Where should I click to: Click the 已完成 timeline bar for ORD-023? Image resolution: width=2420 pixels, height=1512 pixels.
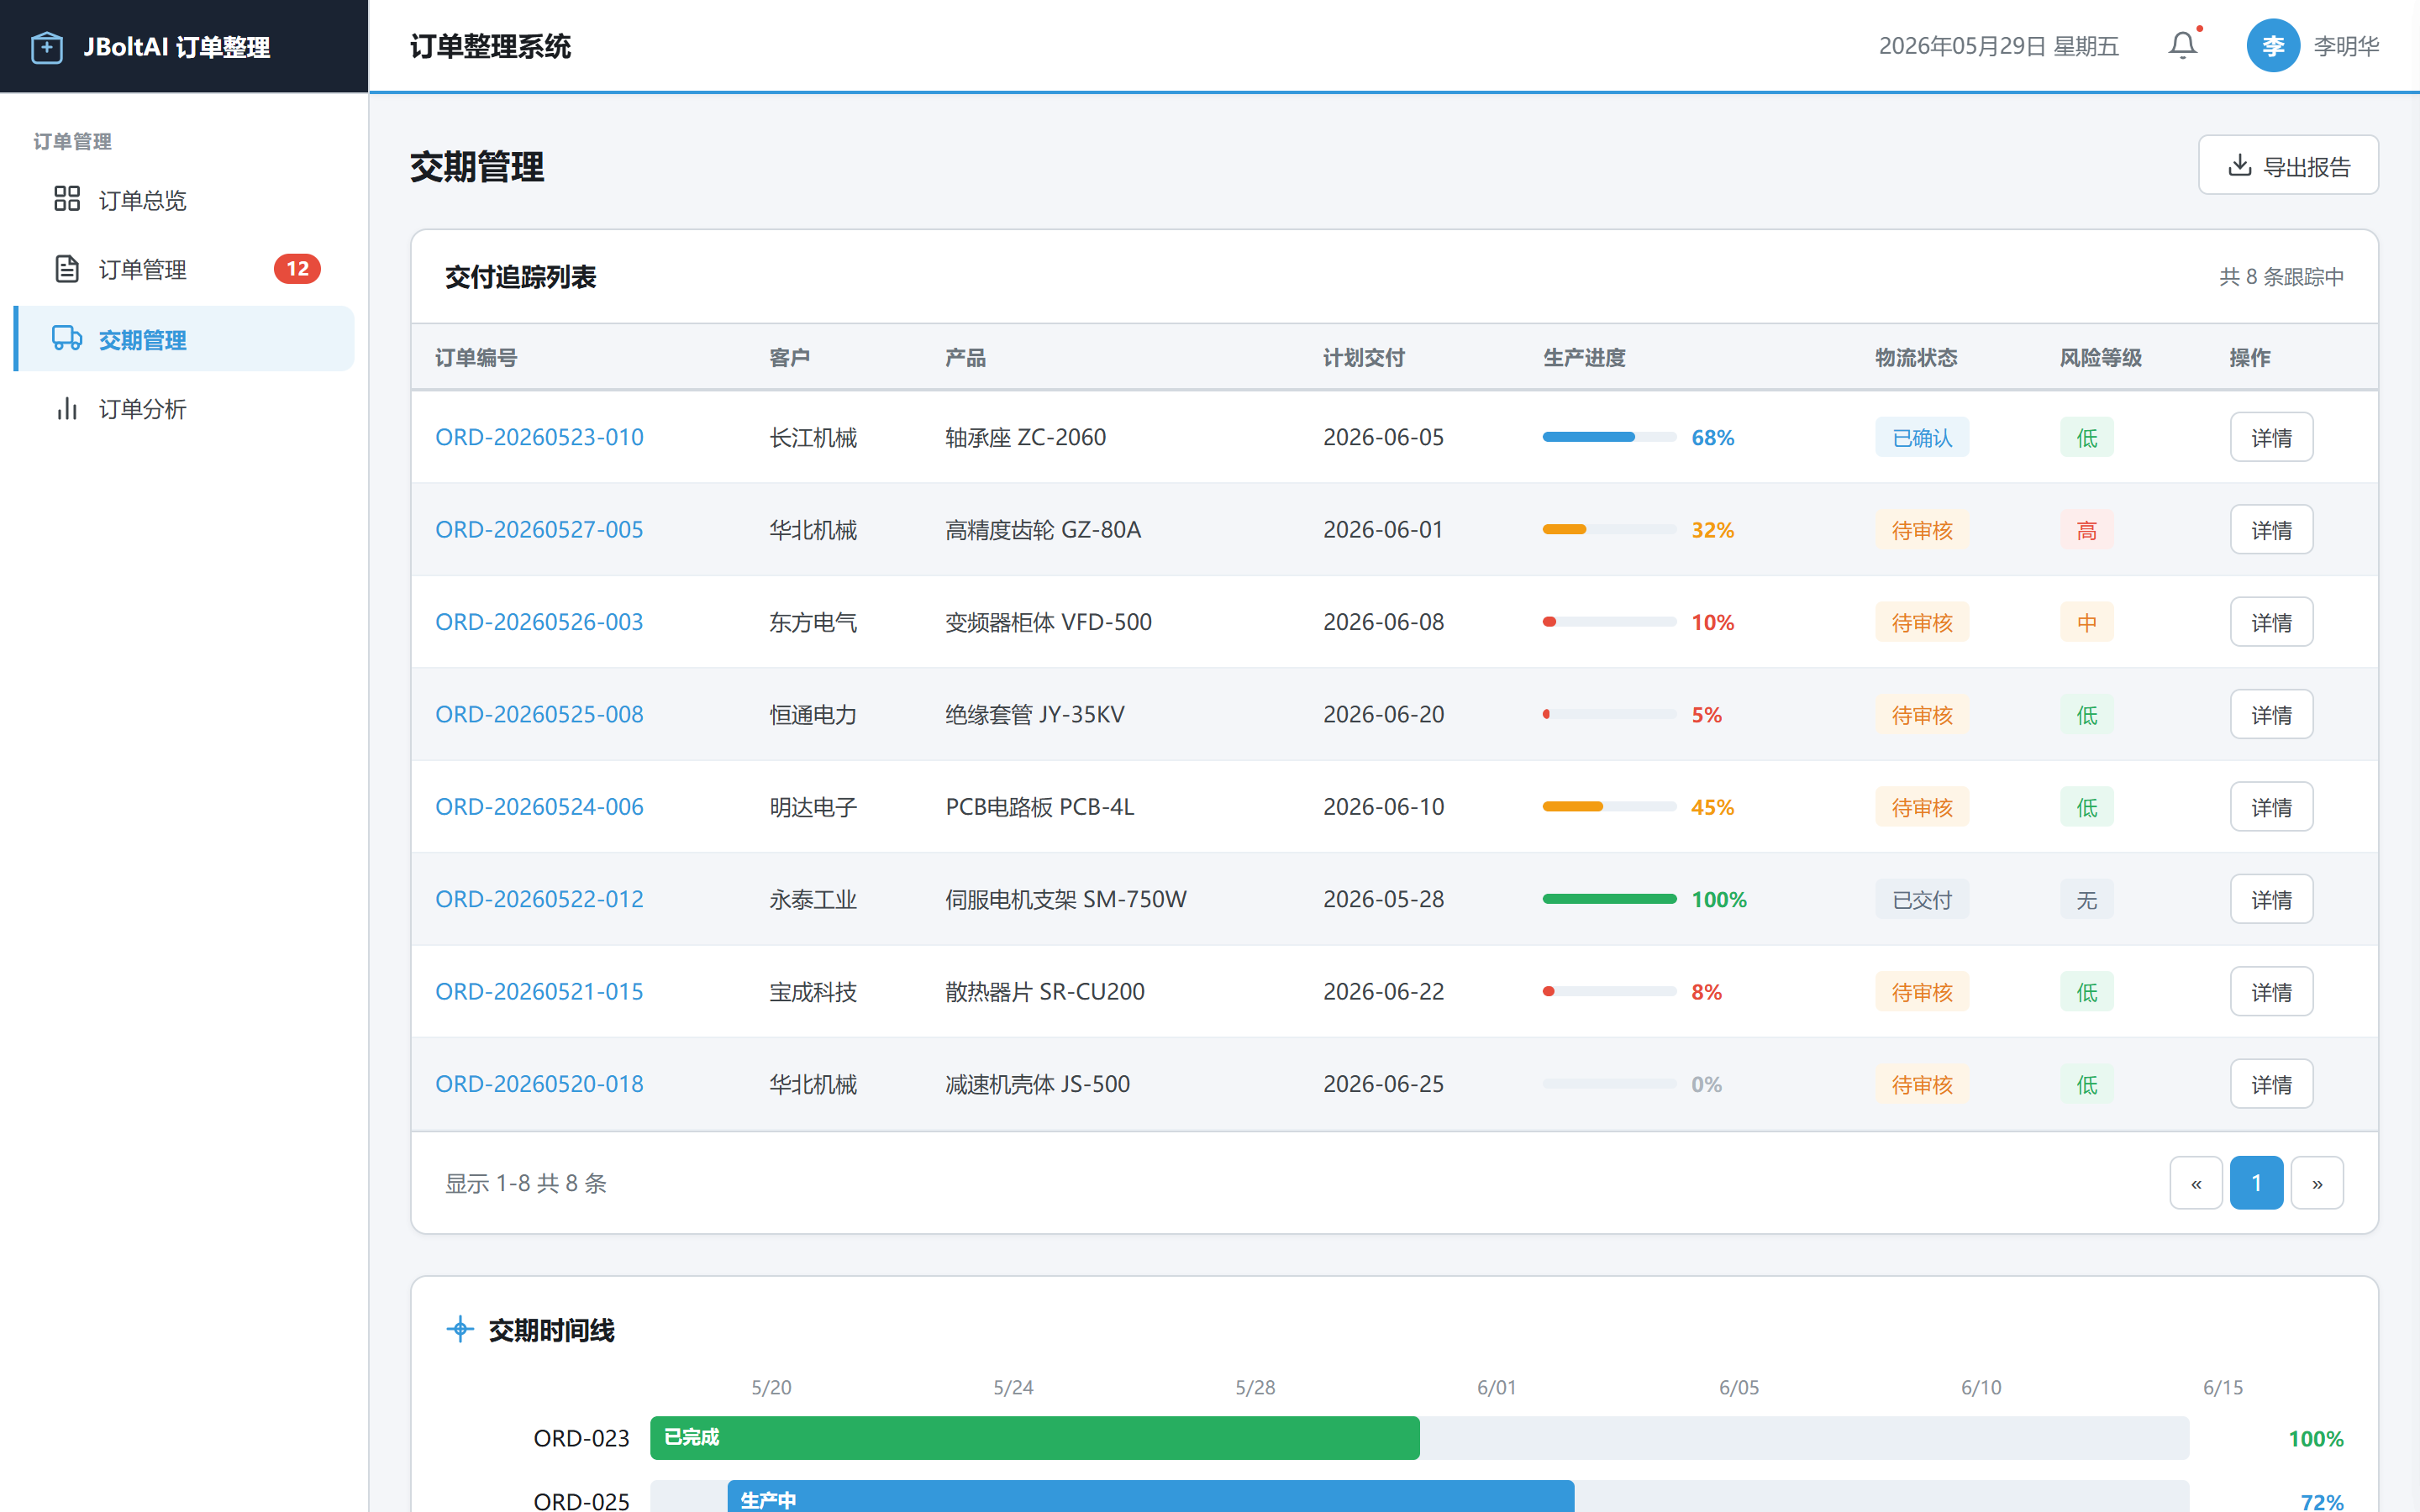coord(1034,1437)
